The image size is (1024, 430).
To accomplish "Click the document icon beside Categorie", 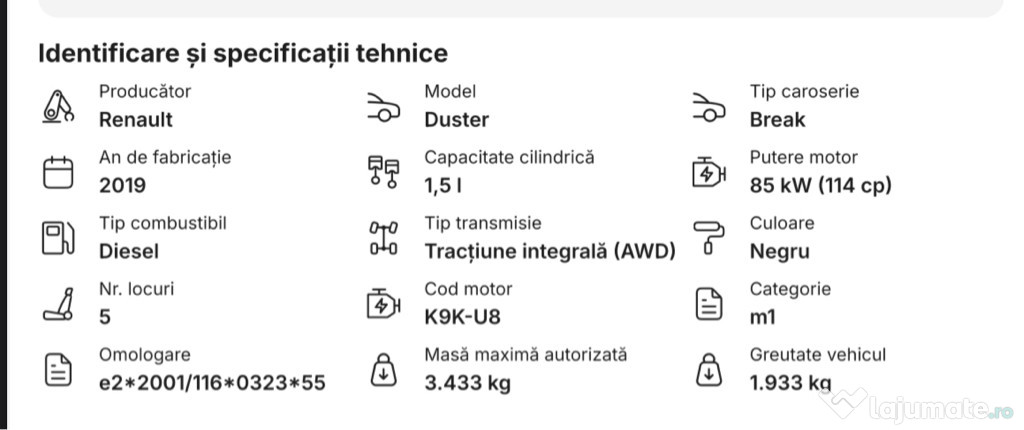I will pos(709,304).
